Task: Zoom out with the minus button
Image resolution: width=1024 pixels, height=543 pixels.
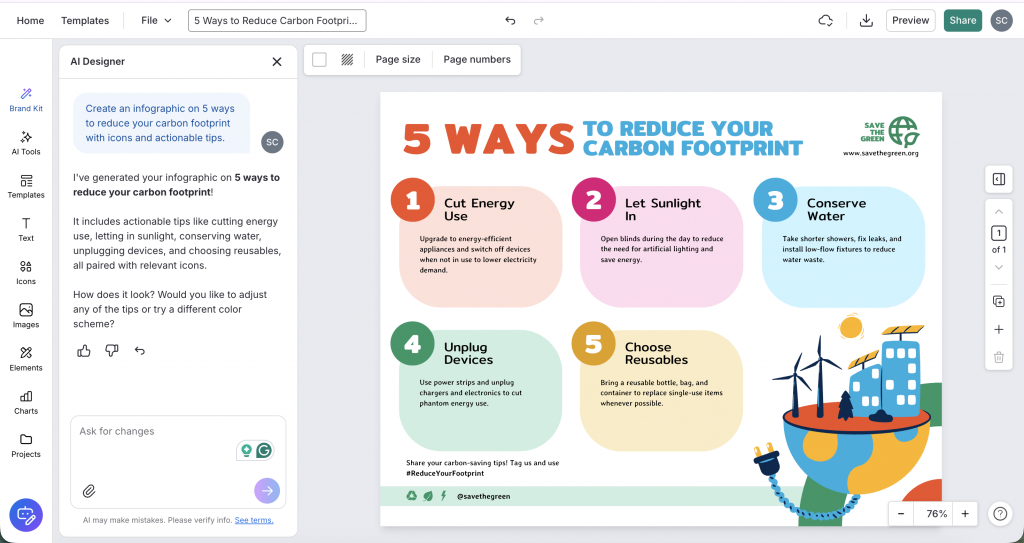Action: pos(901,514)
